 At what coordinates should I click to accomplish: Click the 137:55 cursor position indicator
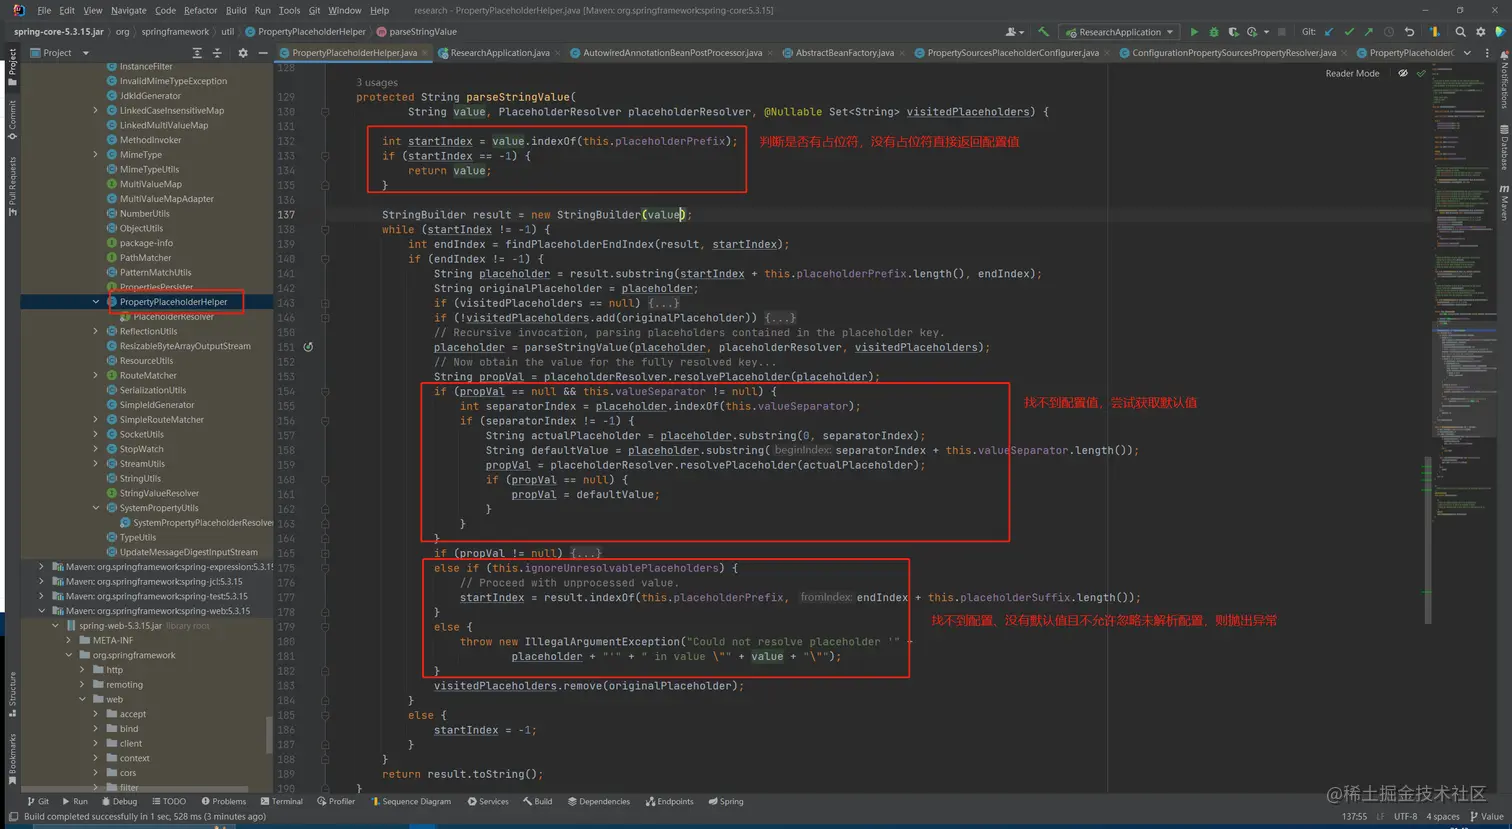1354,817
